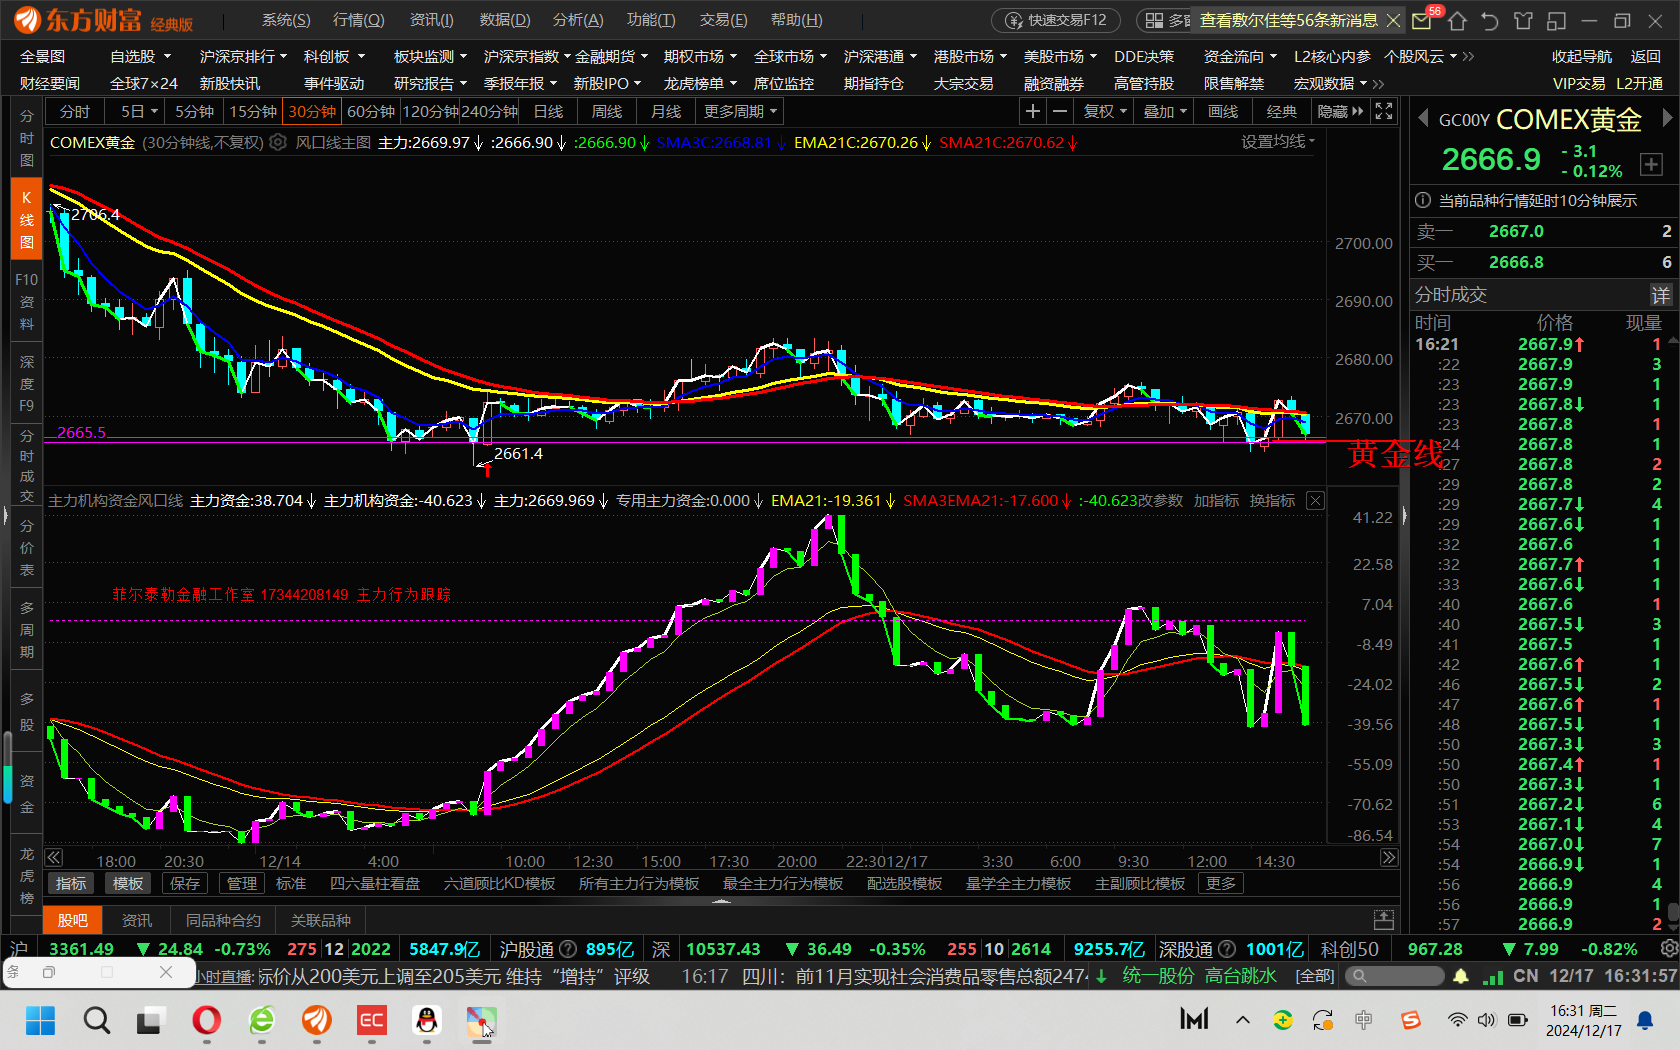1680x1050 pixels.
Task: Open the mail inbox with 56 badge
Action: coord(1423,20)
